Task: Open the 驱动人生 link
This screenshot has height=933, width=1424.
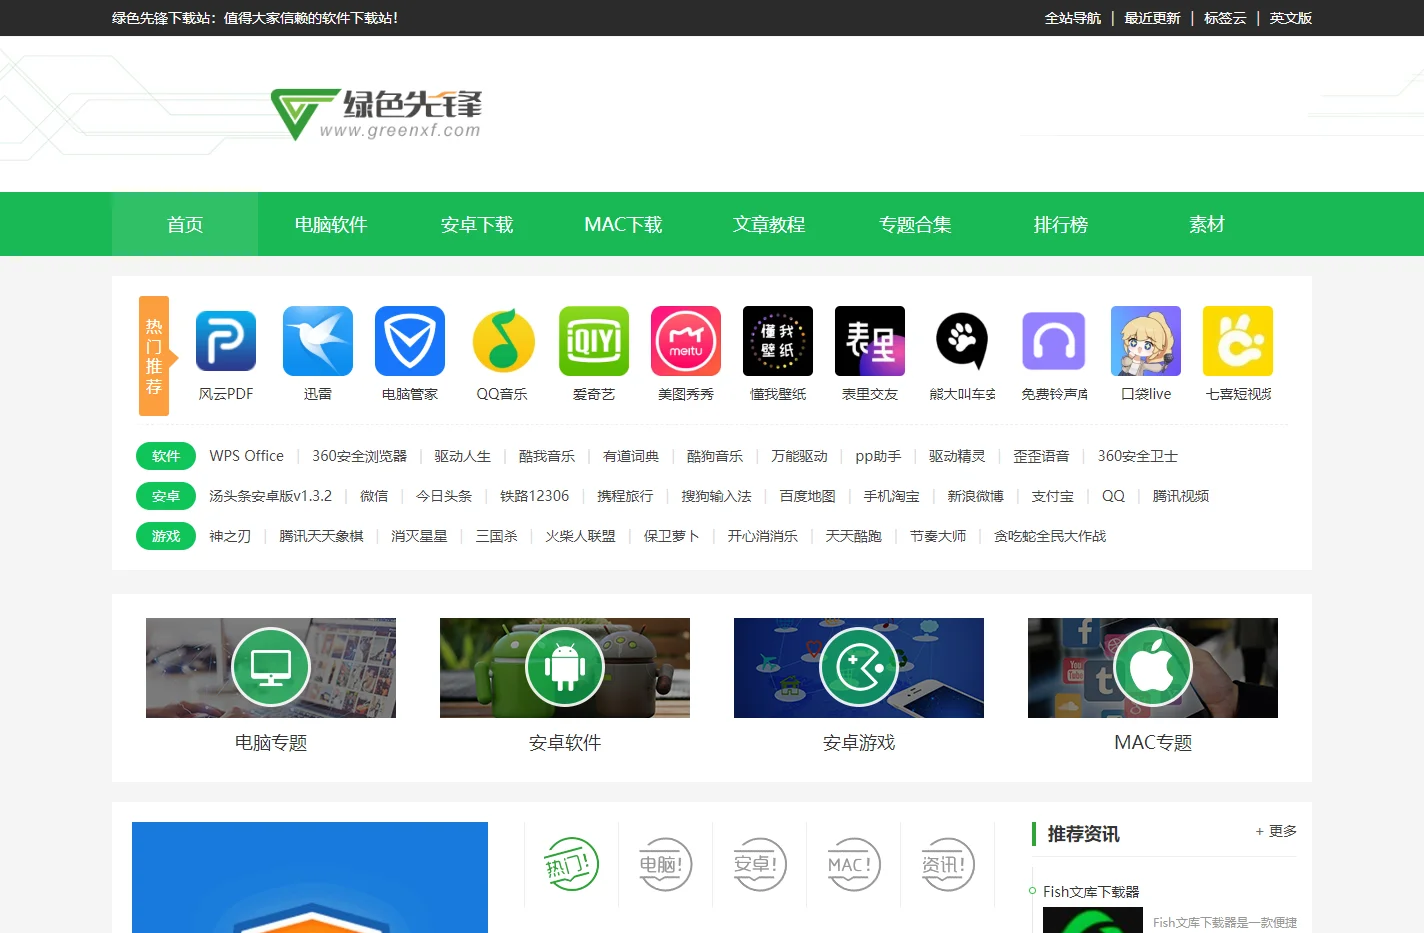Action: 463,456
